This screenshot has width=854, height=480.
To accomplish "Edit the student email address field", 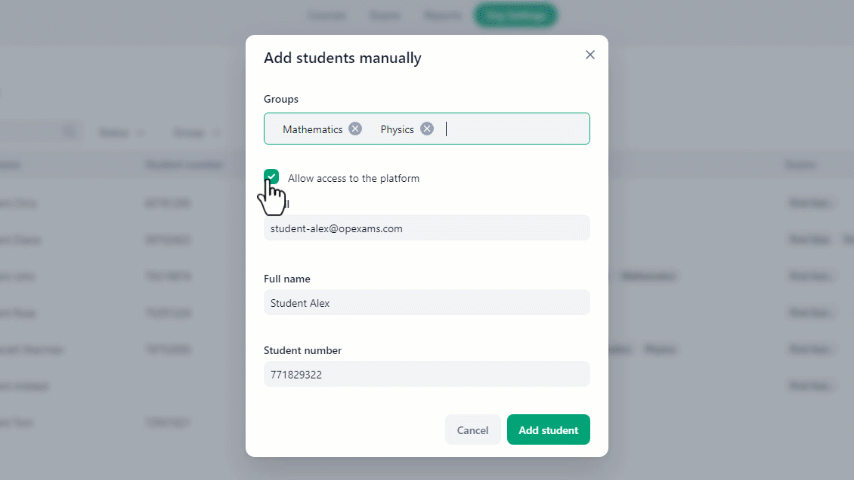I will click(426, 228).
